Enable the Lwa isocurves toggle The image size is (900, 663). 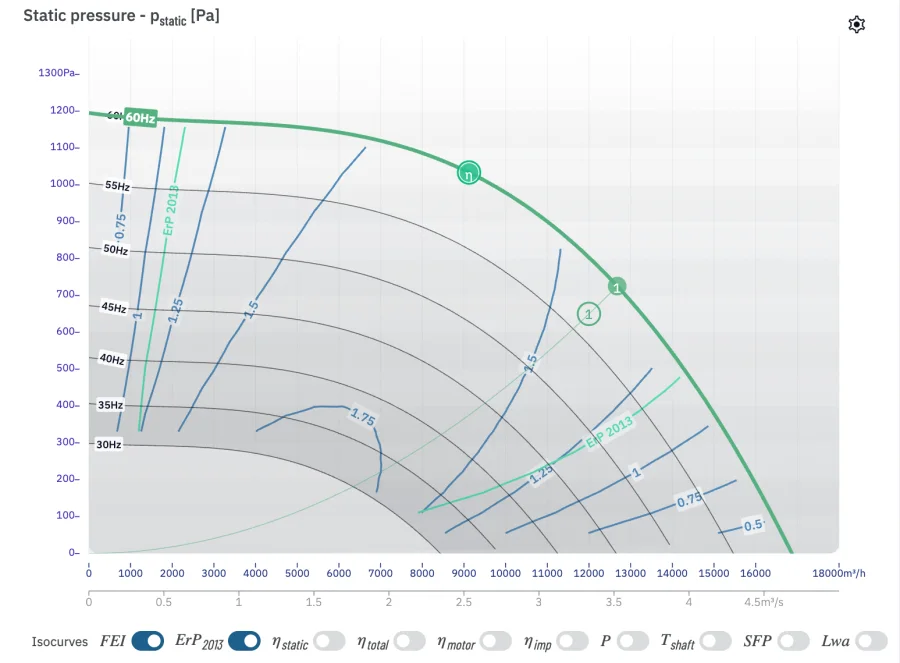tap(871, 641)
